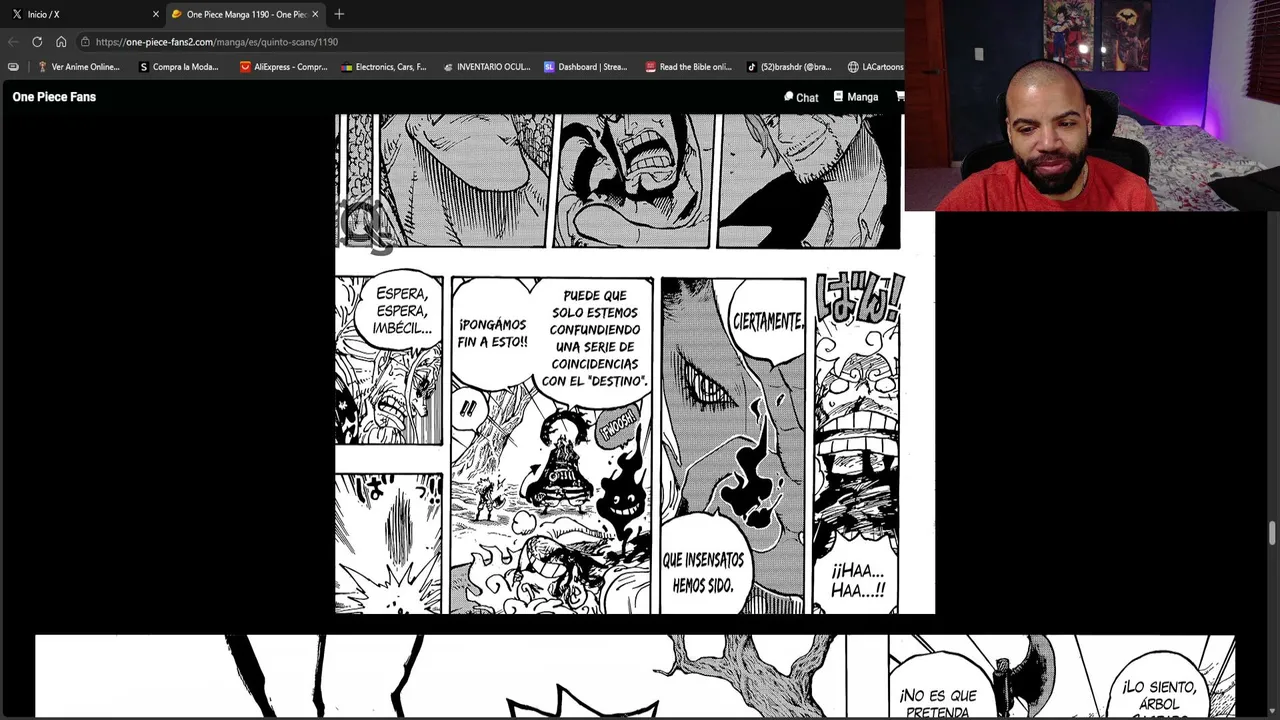Click the "¡Pongámos fin a esto!!" speech bubble
The width and height of the screenshot is (1280, 720).
coord(492,333)
